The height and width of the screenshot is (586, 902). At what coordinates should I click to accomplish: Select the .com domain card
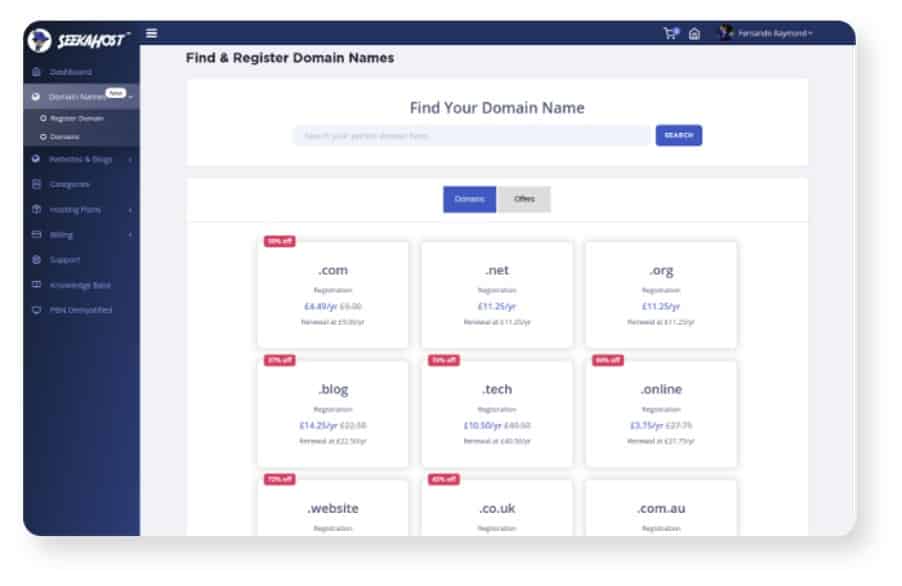pyautogui.click(x=333, y=294)
